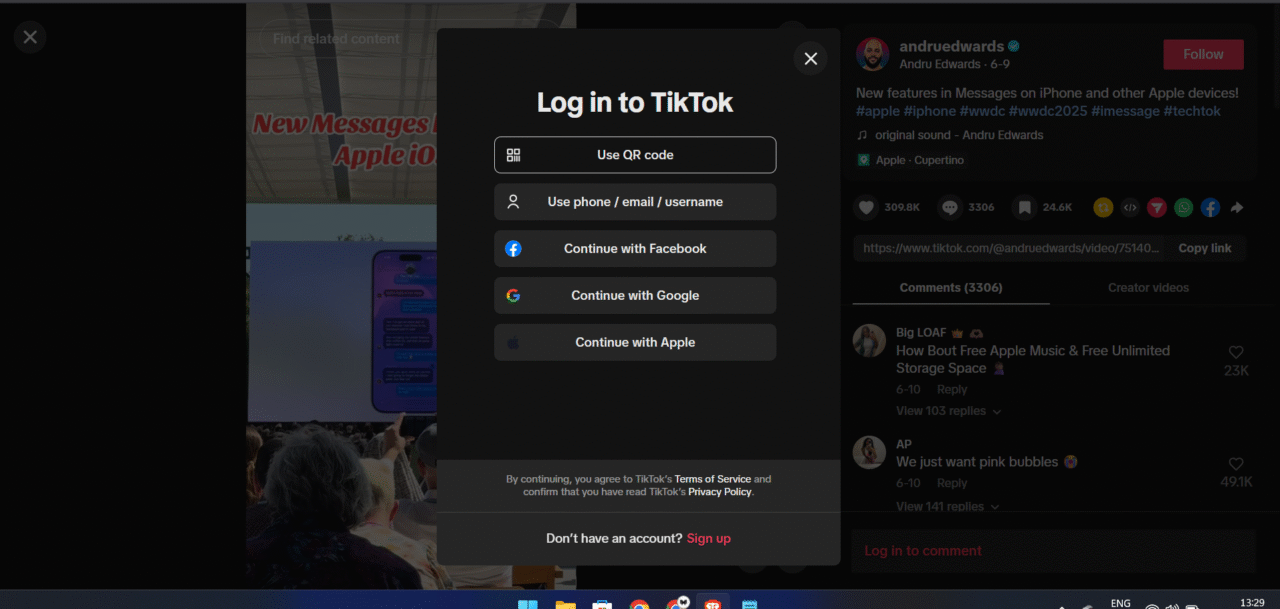Click the Sign up link
Viewport: 1280px width, 609px height.
(x=709, y=538)
